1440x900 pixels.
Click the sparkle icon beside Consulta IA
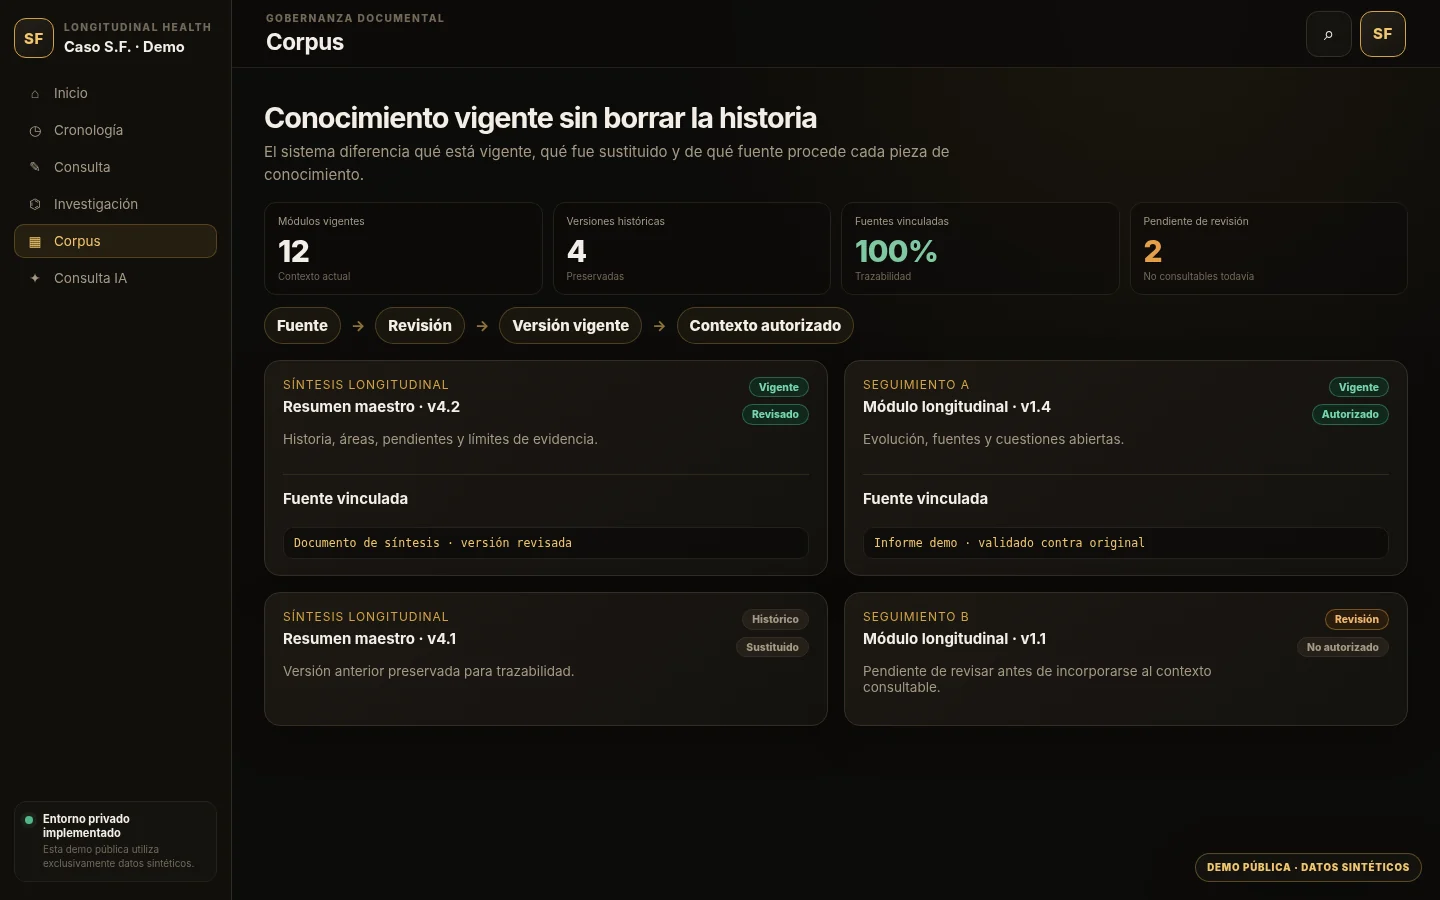click(x=35, y=278)
